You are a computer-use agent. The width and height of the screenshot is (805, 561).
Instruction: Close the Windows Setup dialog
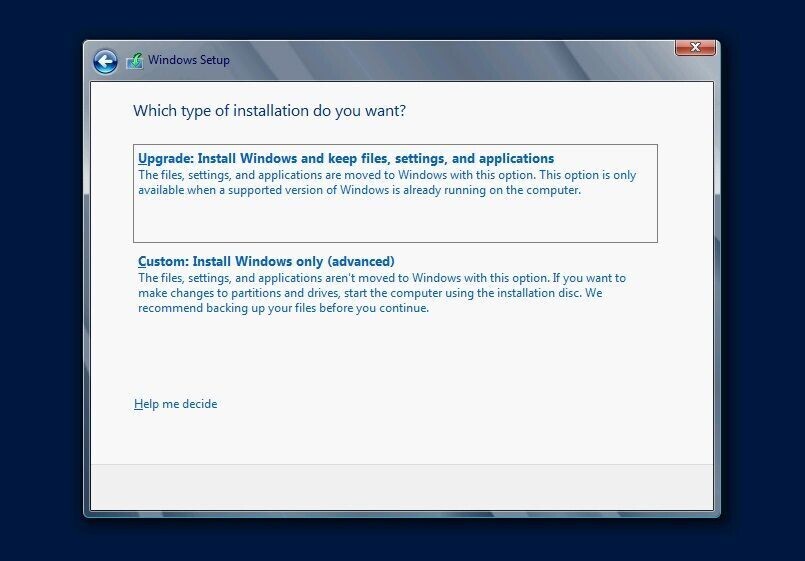click(695, 47)
